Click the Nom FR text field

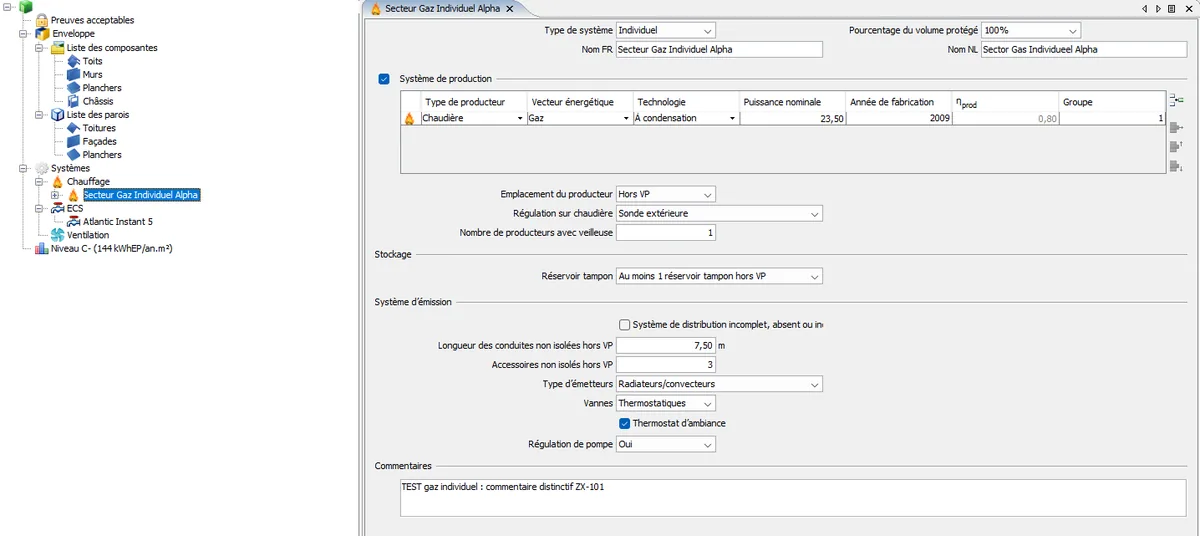tap(719, 49)
